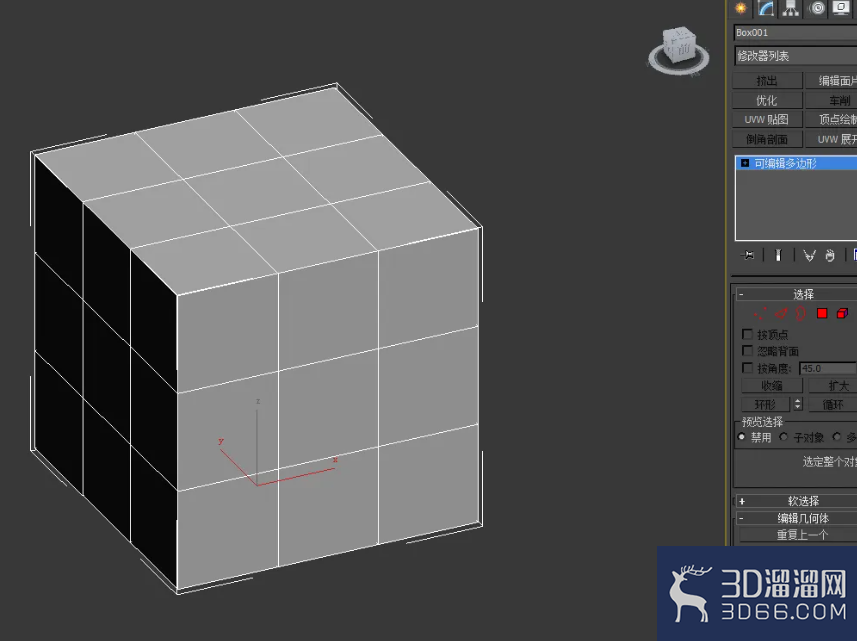Click the ViewCube navigation widget
Viewport: 857px width, 641px height.
coord(679,50)
